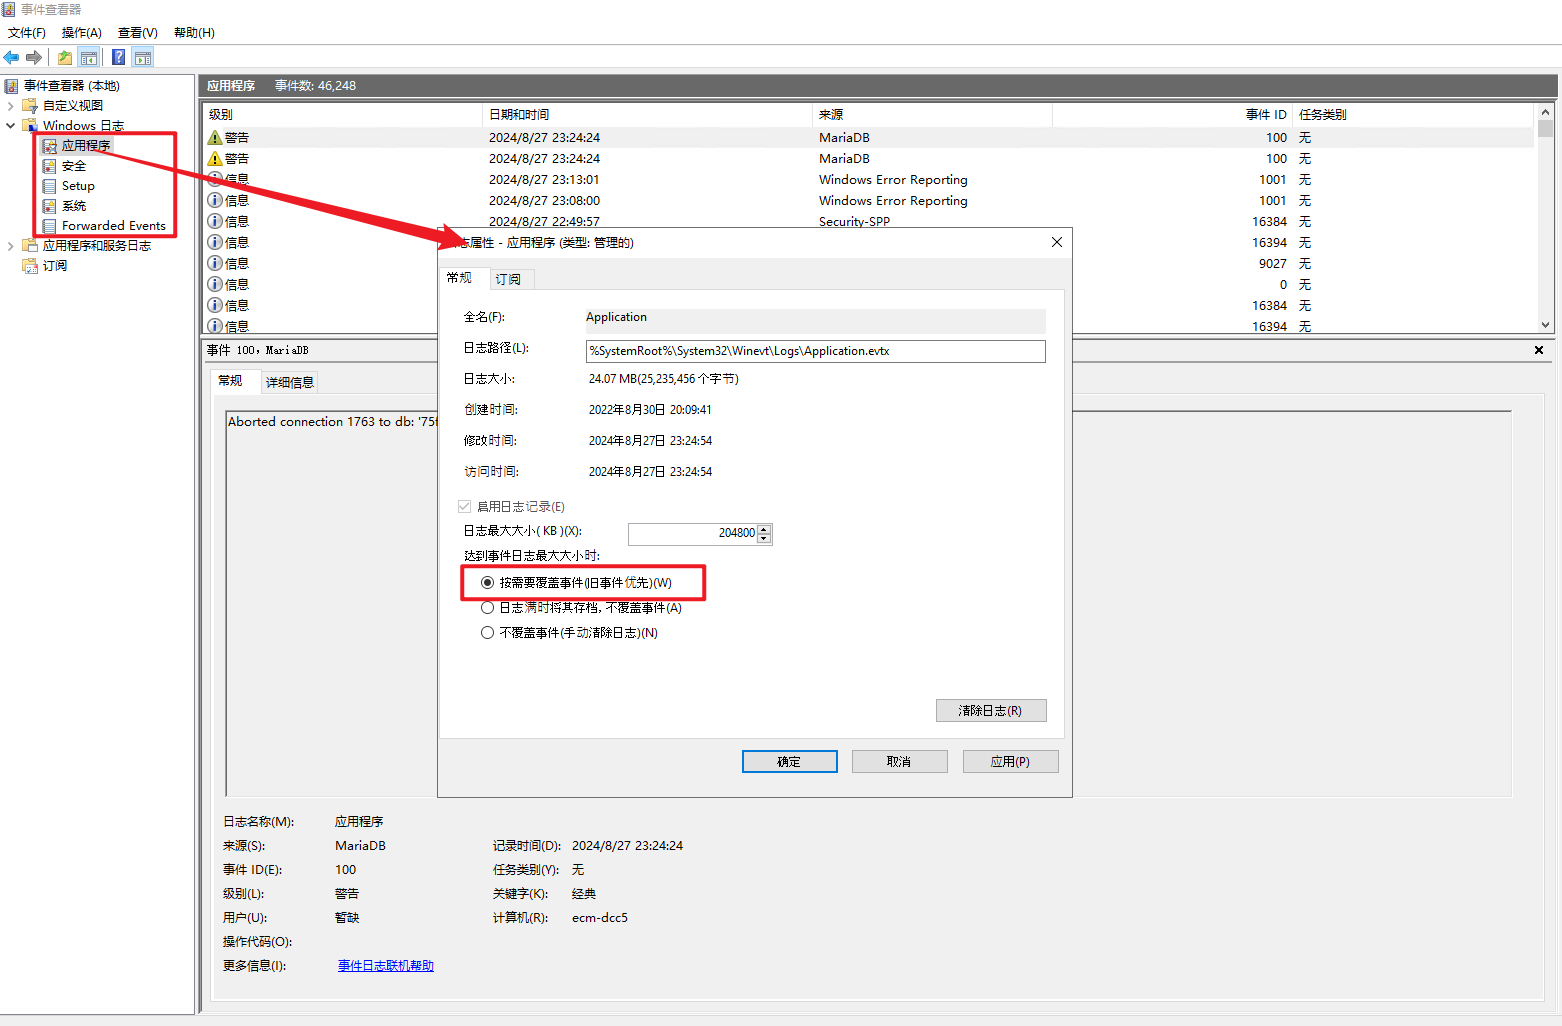Screen dimensions: 1562x1026
Task: Increase max log size with up spinner
Action: tap(764, 528)
